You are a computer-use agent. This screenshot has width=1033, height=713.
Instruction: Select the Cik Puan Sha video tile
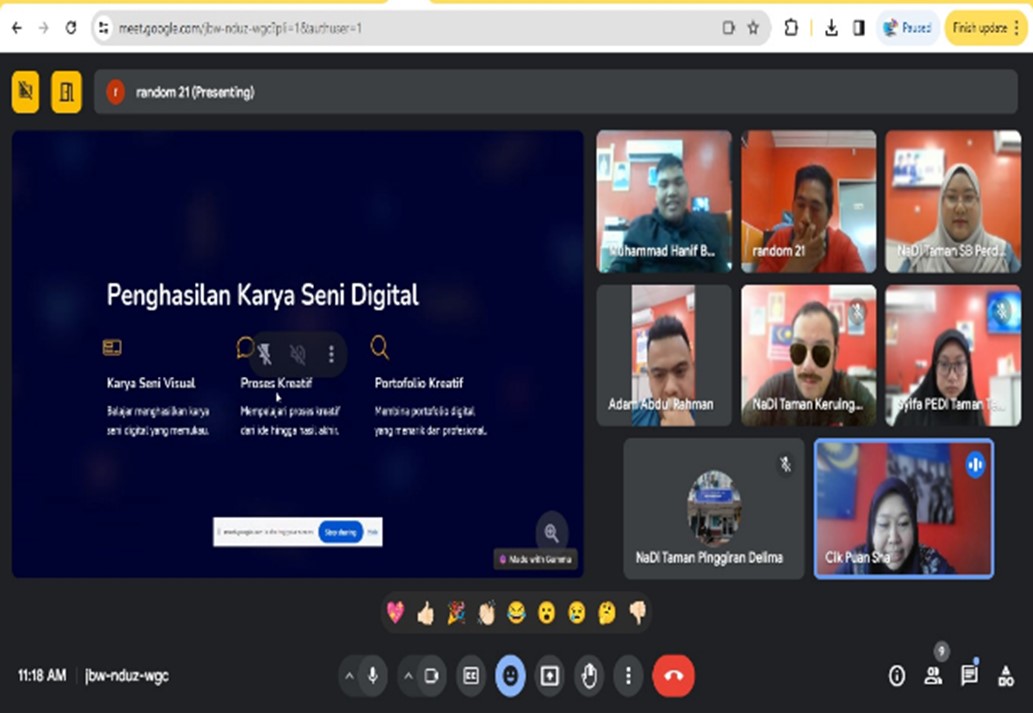click(903, 508)
